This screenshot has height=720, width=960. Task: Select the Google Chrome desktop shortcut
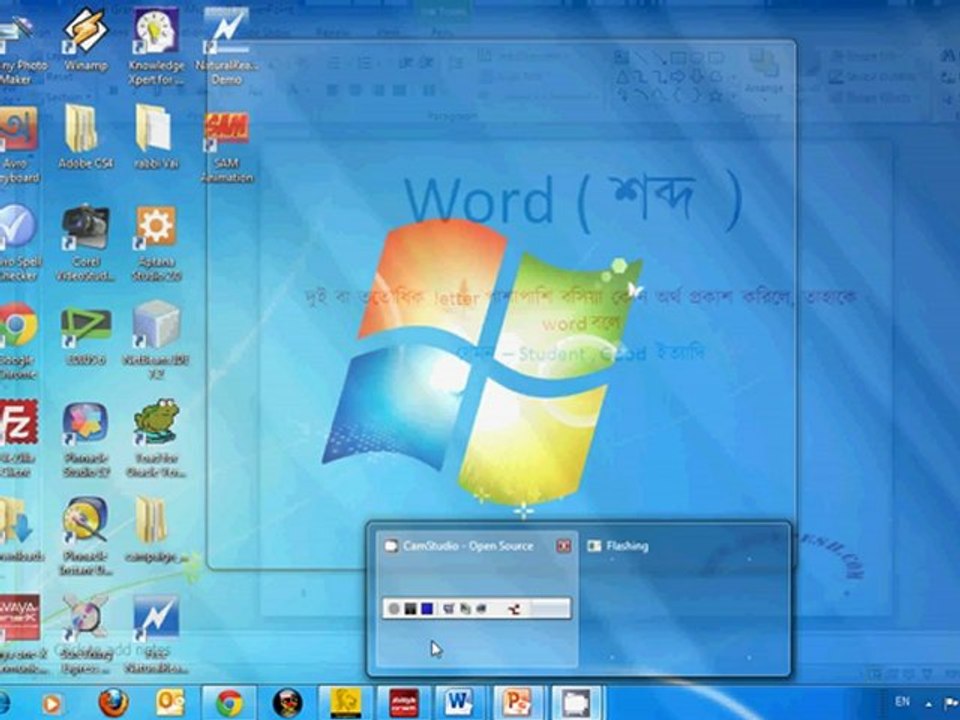tap(17, 340)
